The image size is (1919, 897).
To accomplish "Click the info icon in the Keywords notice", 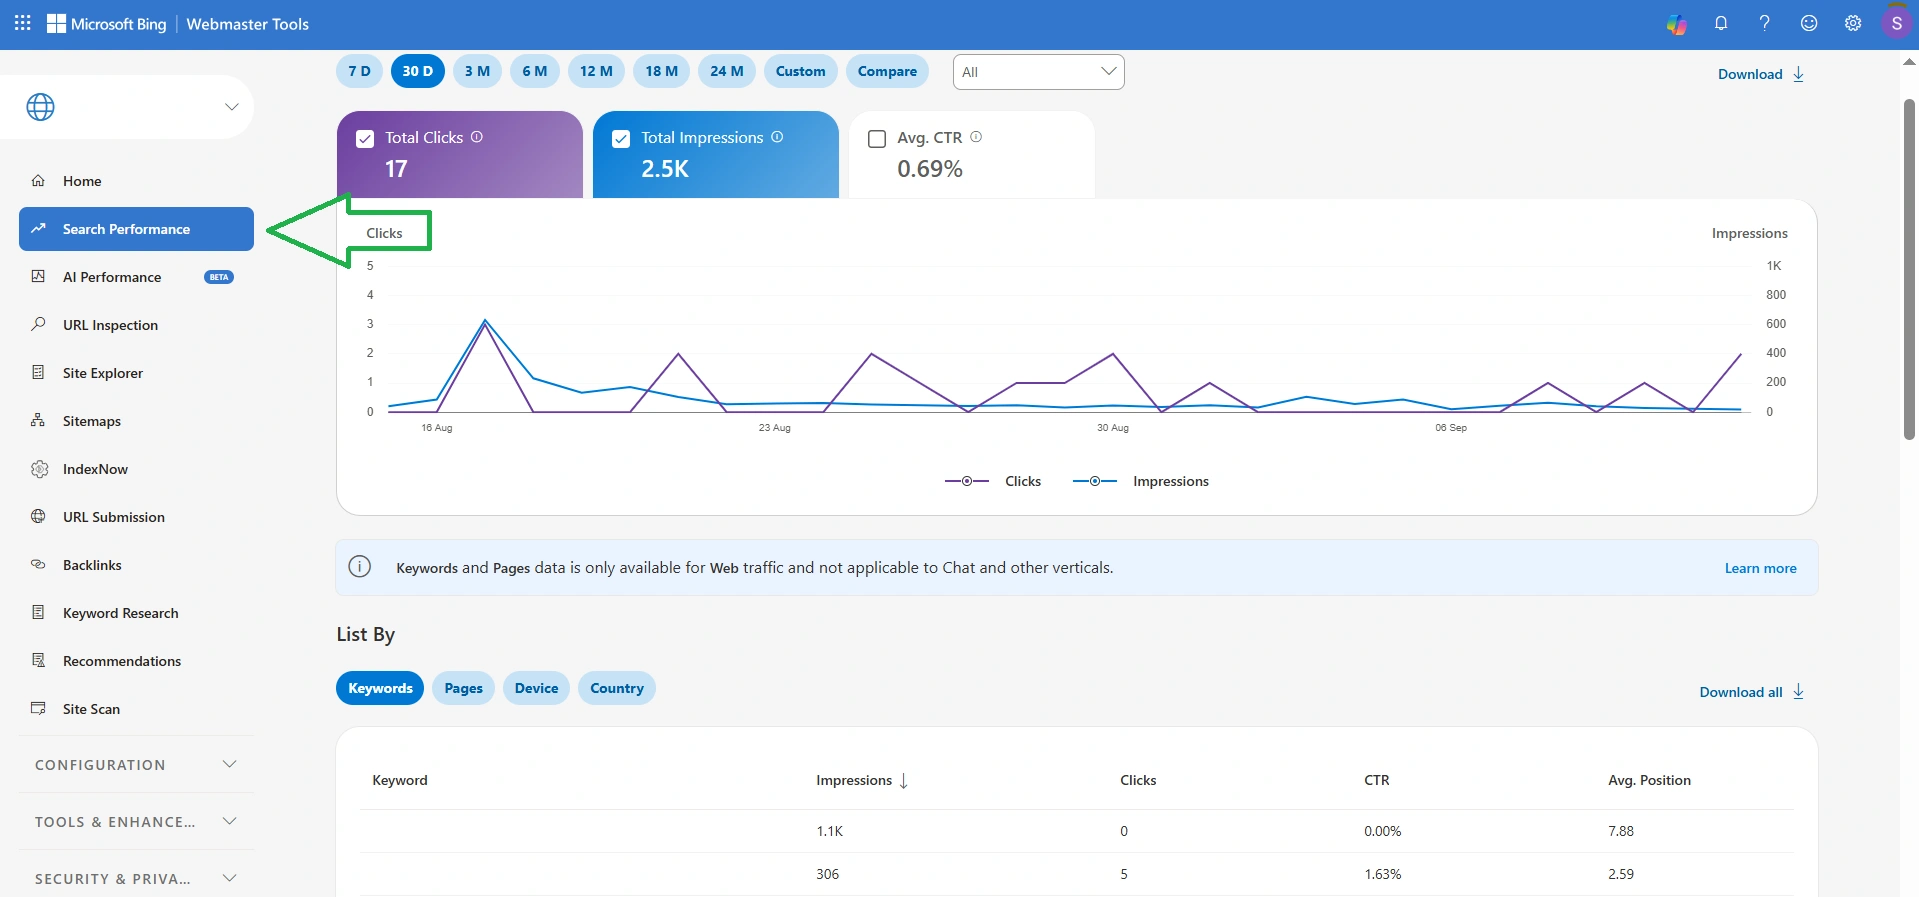I will [x=359, y=567].
